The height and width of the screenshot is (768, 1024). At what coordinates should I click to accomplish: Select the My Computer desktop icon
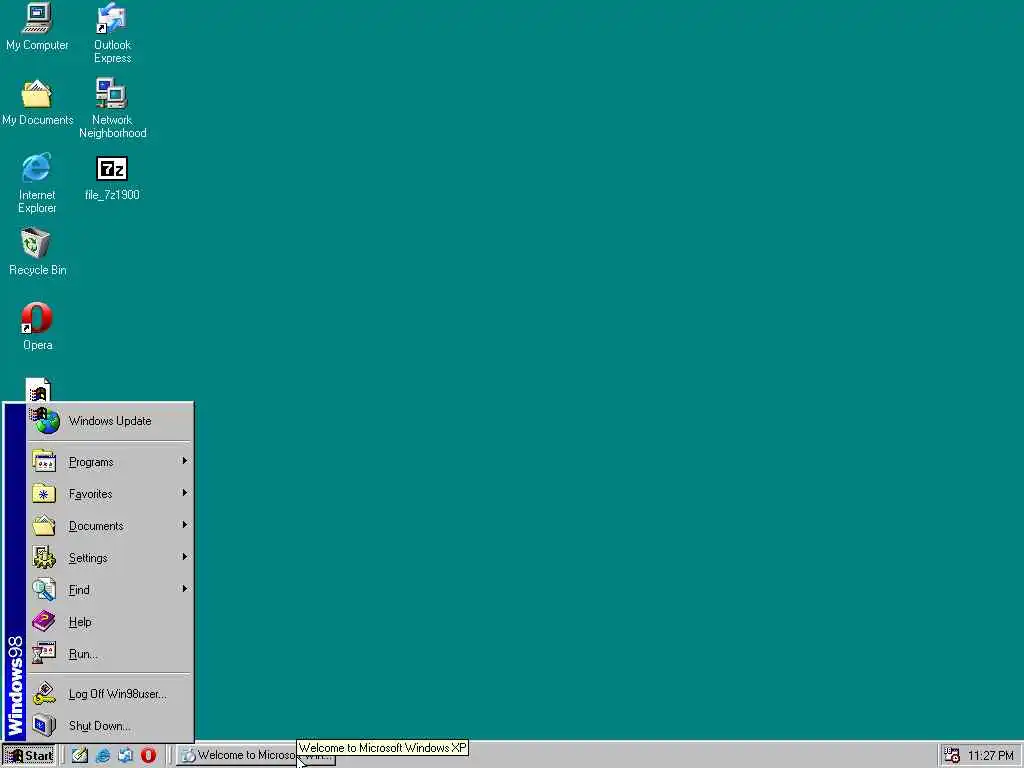pyautogui.click(x=37, y=27)
